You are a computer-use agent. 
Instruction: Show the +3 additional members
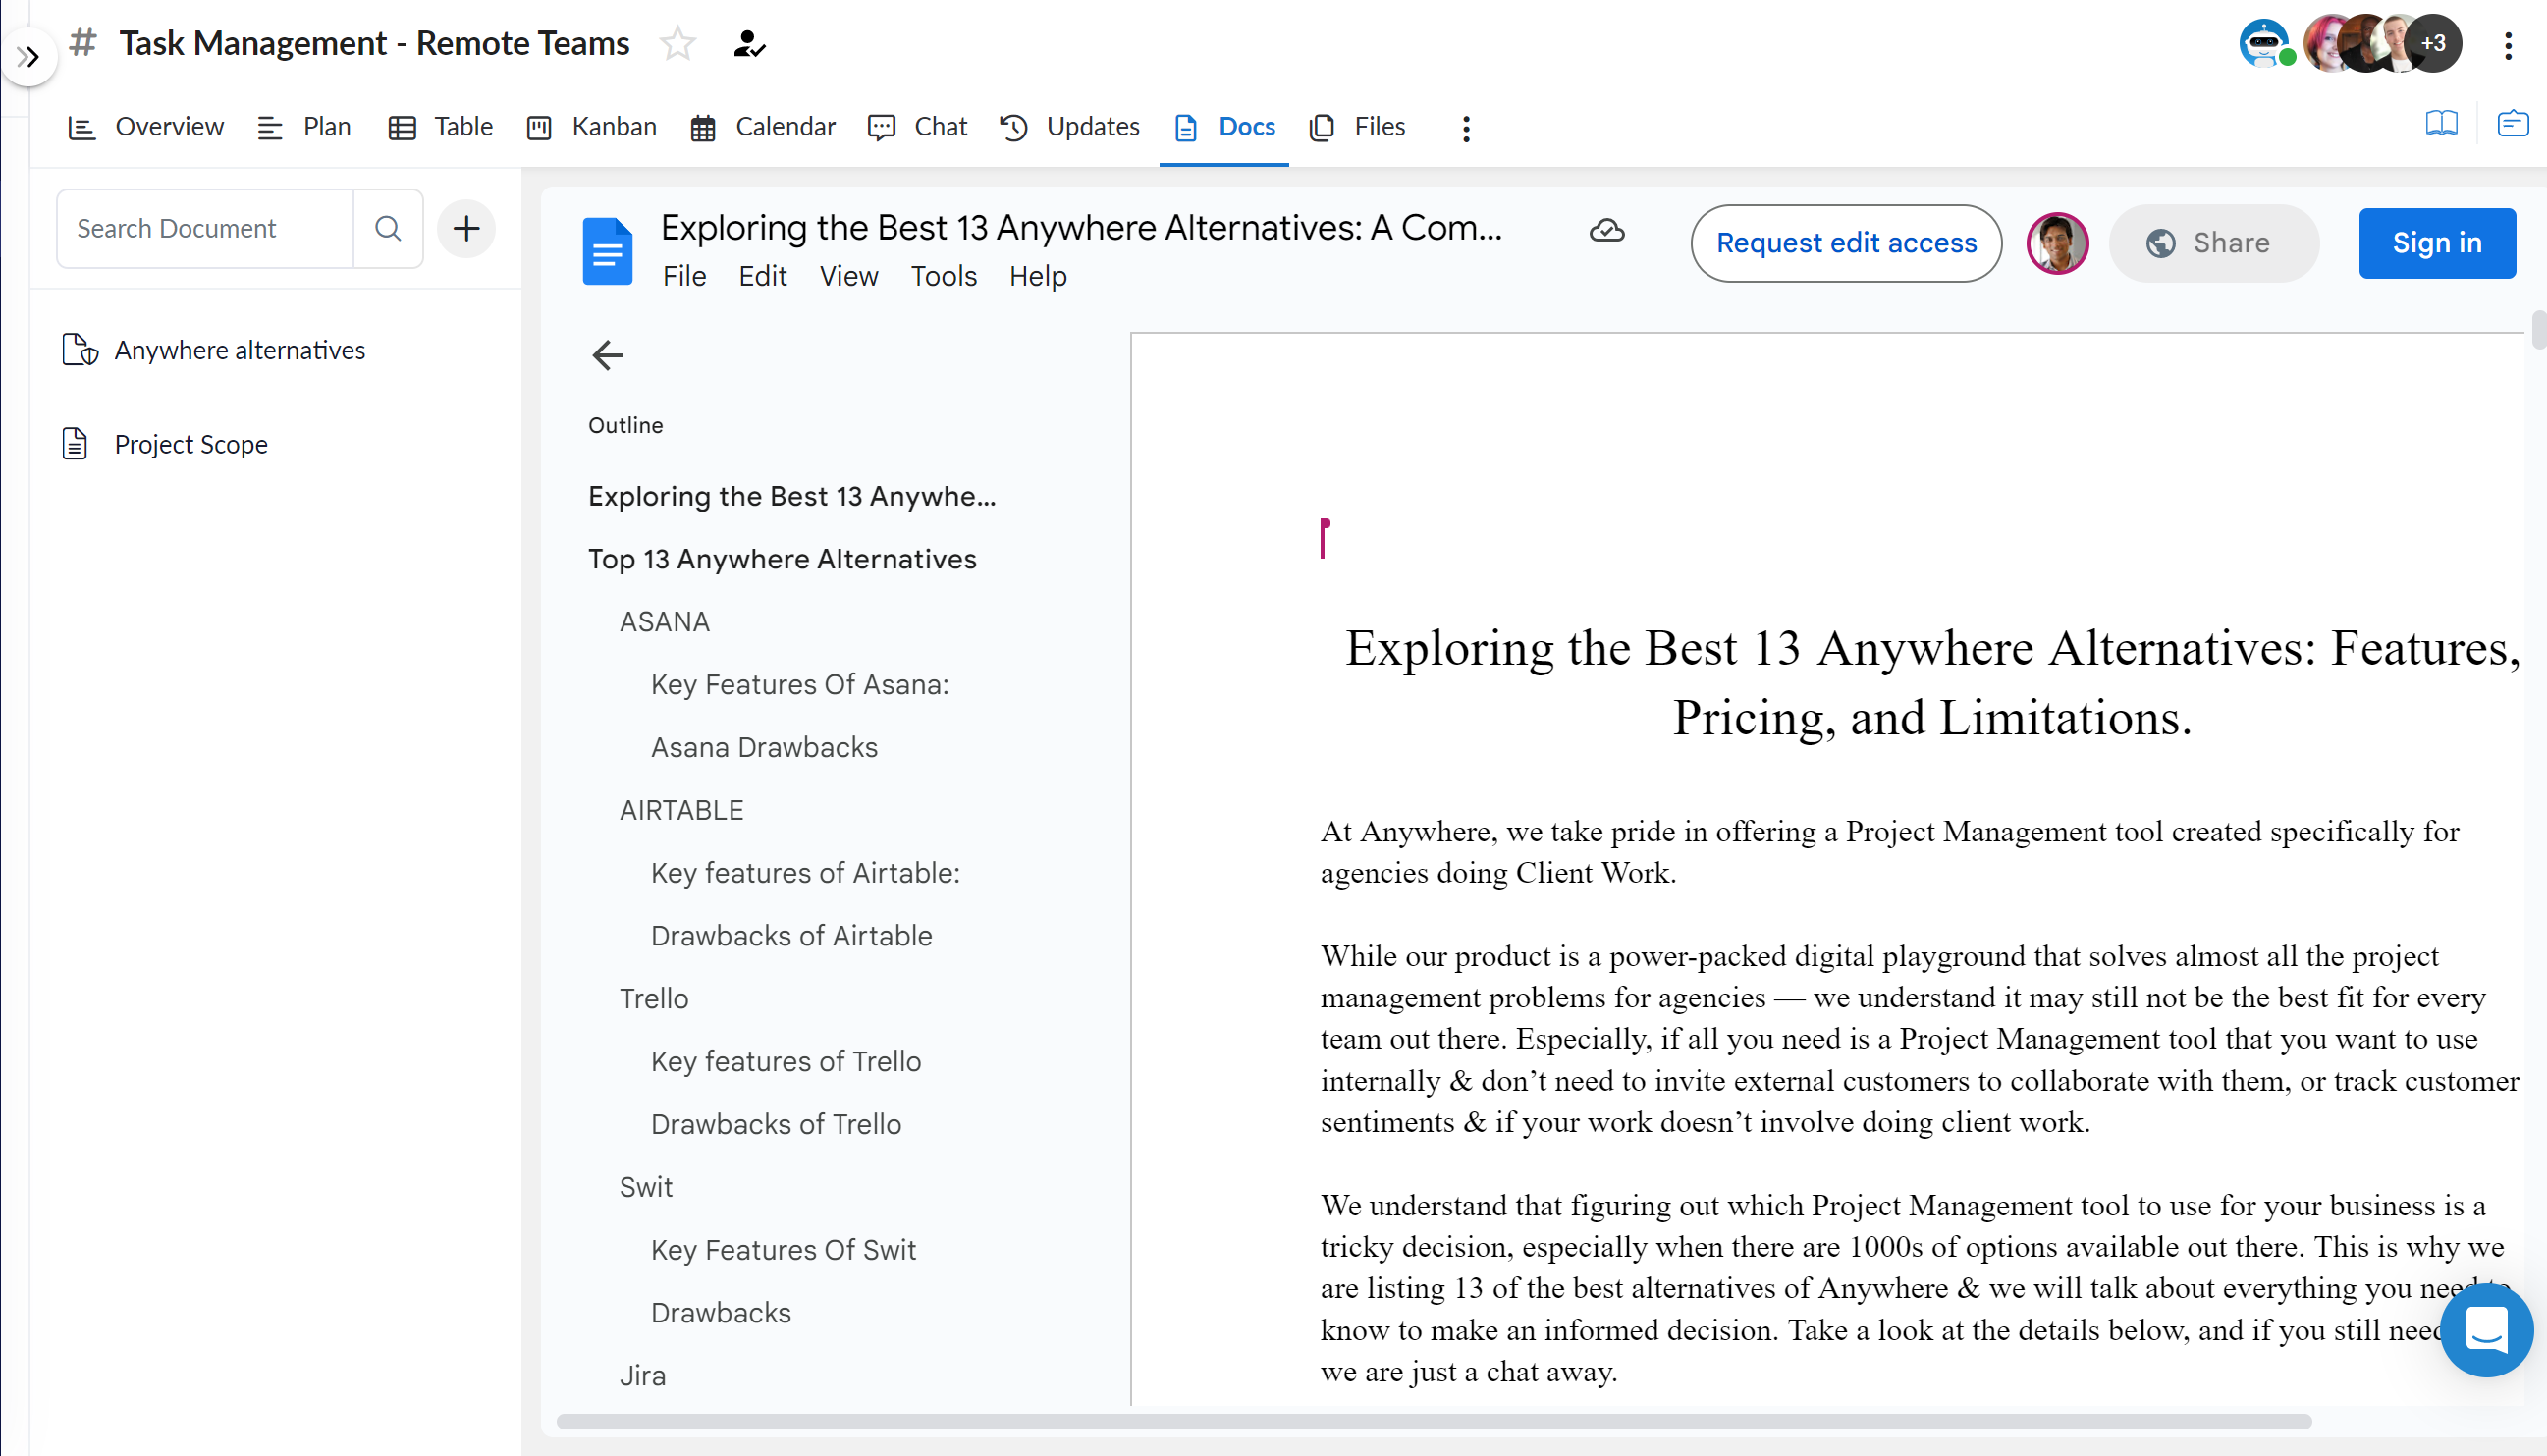[2433, 44]
